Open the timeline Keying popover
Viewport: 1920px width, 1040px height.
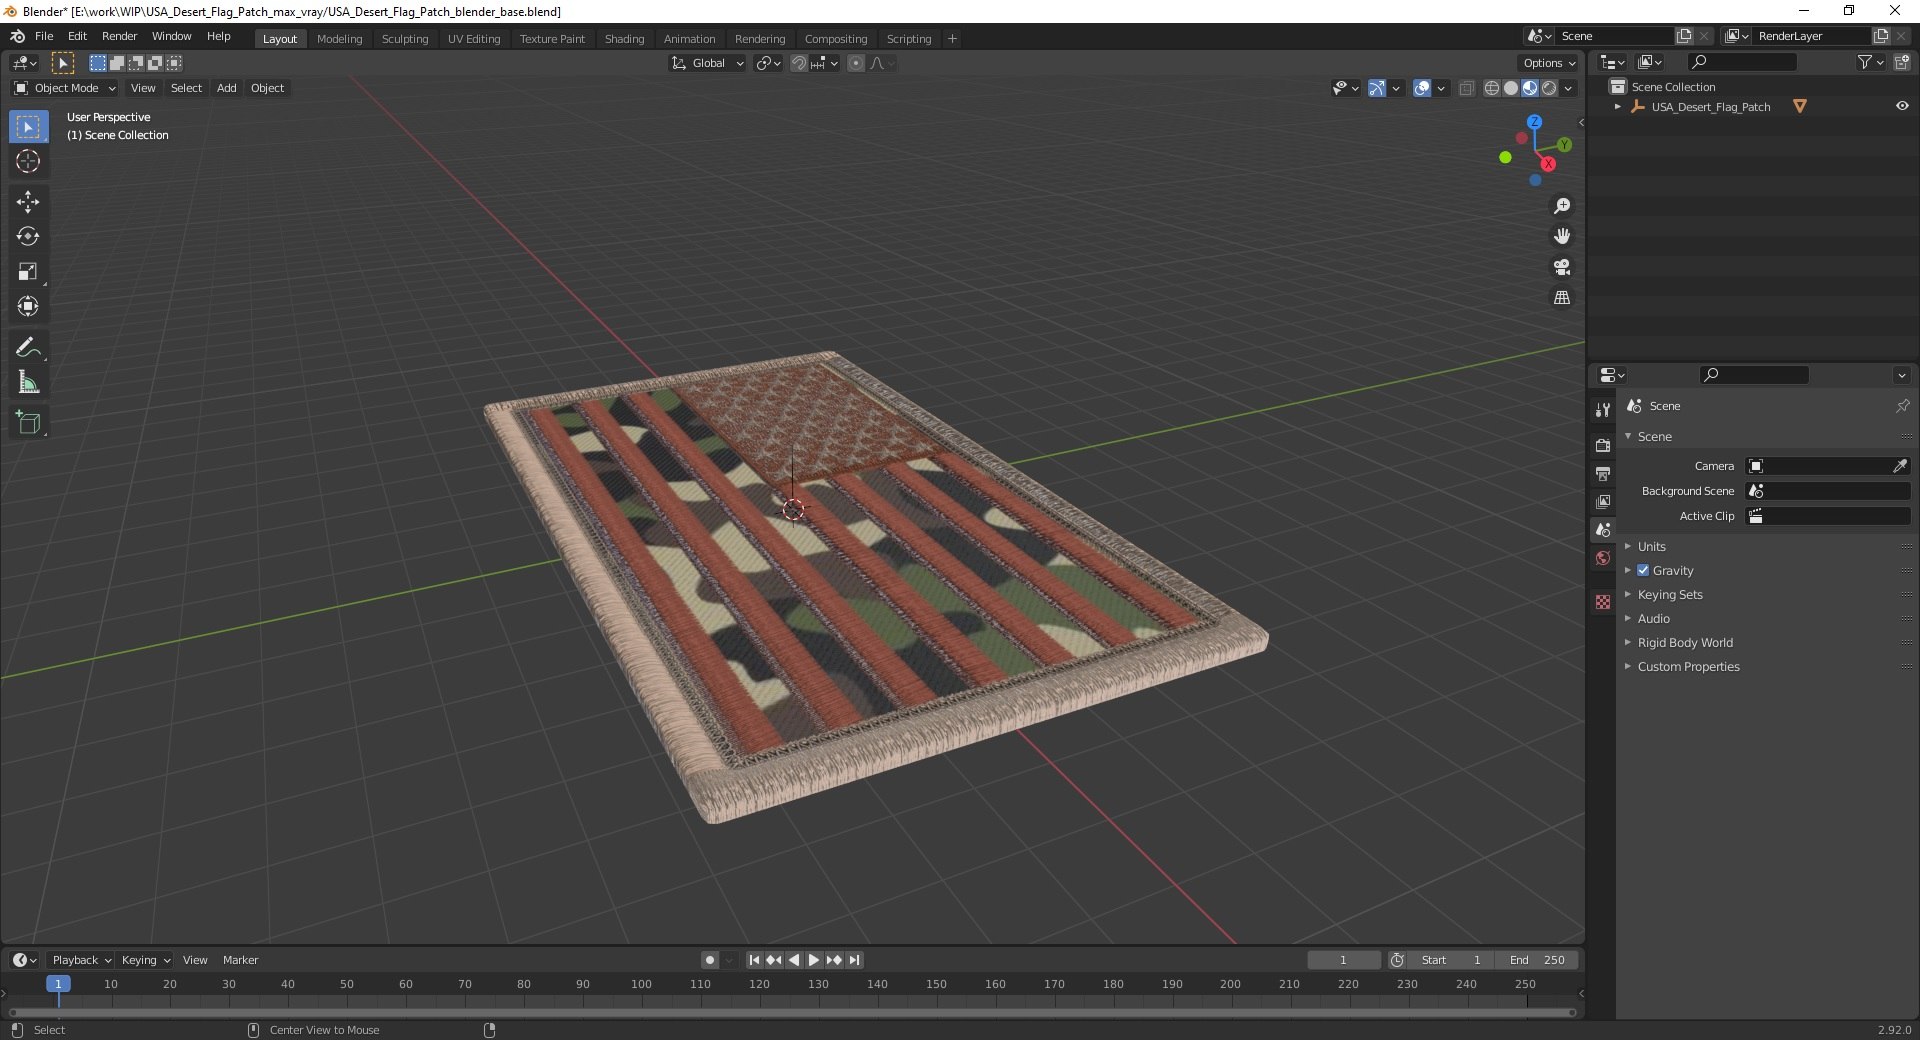click(145, 960)
